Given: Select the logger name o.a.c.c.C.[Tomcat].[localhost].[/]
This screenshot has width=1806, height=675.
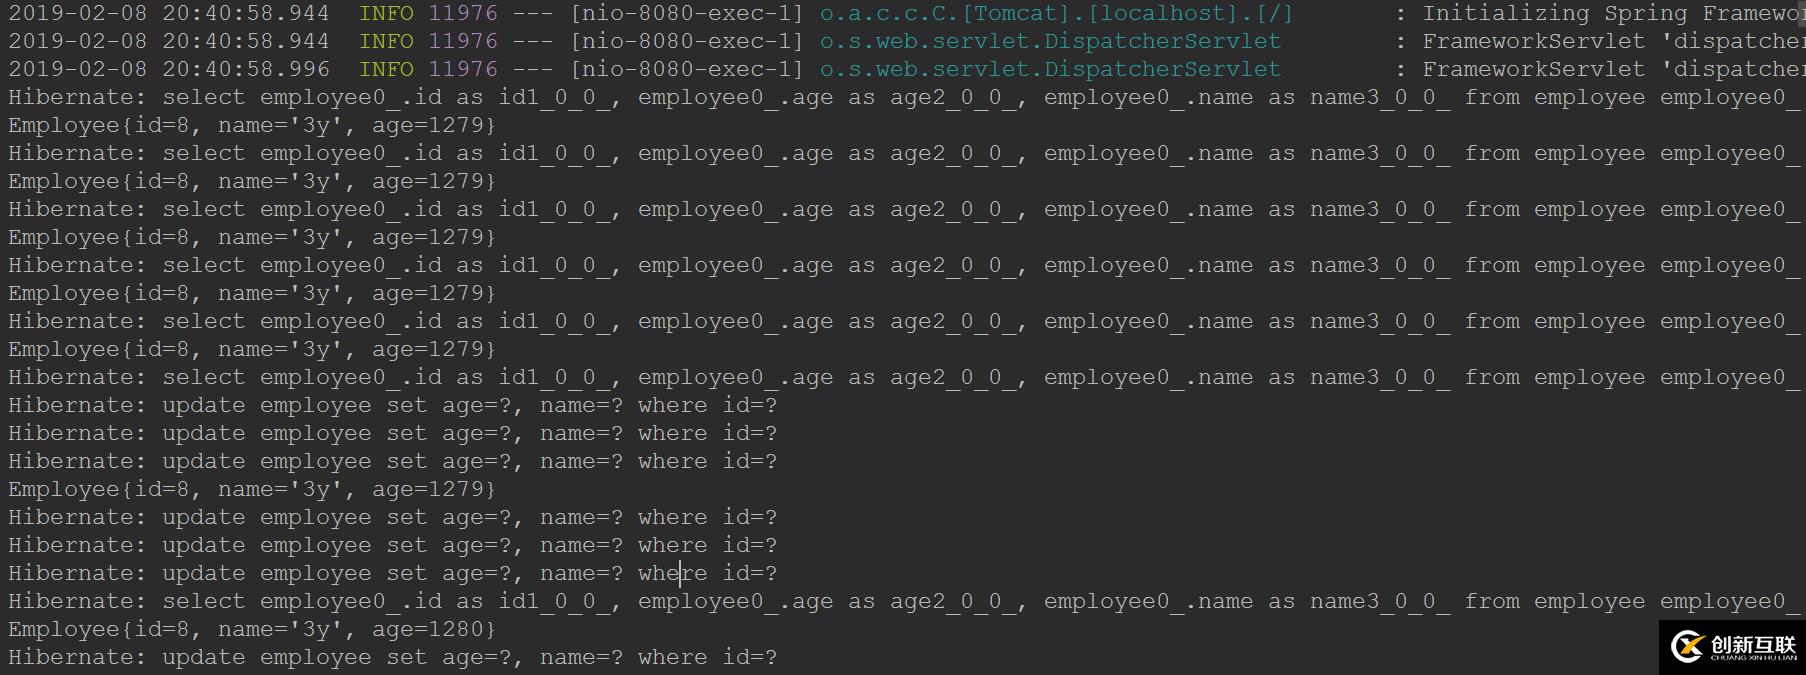Looking at the screenshot, I should coord(1056,13).
